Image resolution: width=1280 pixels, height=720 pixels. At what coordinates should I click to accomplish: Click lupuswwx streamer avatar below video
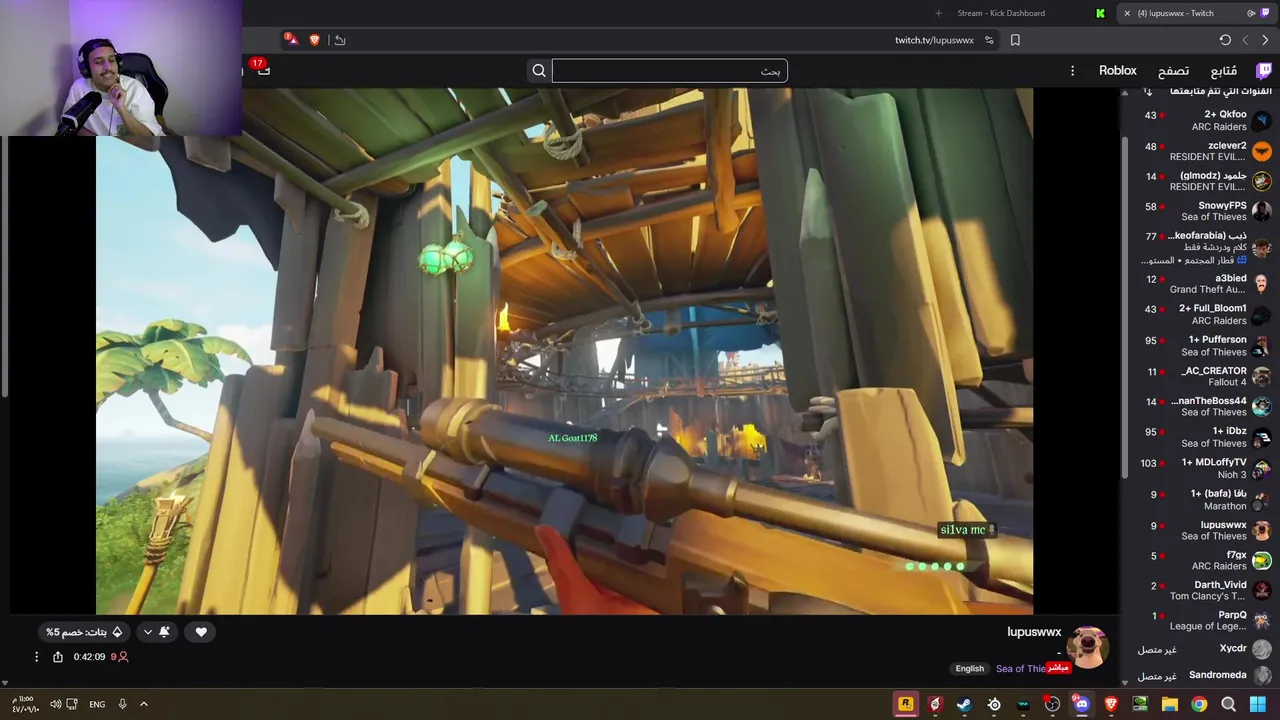pos(1087,647)
